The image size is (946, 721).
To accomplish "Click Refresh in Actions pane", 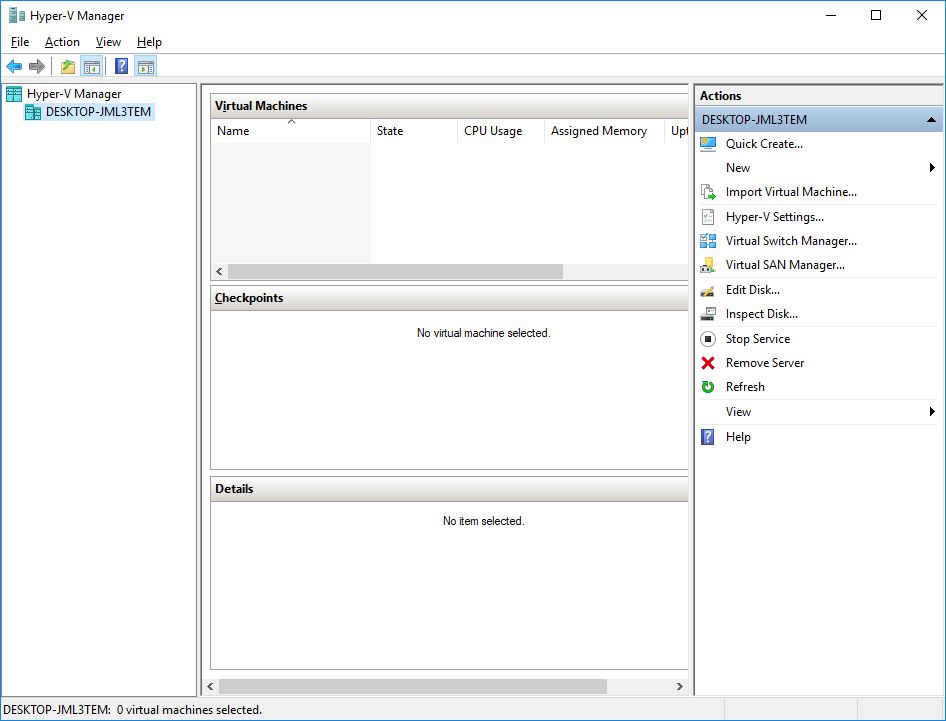I will (x=745, y=387).
